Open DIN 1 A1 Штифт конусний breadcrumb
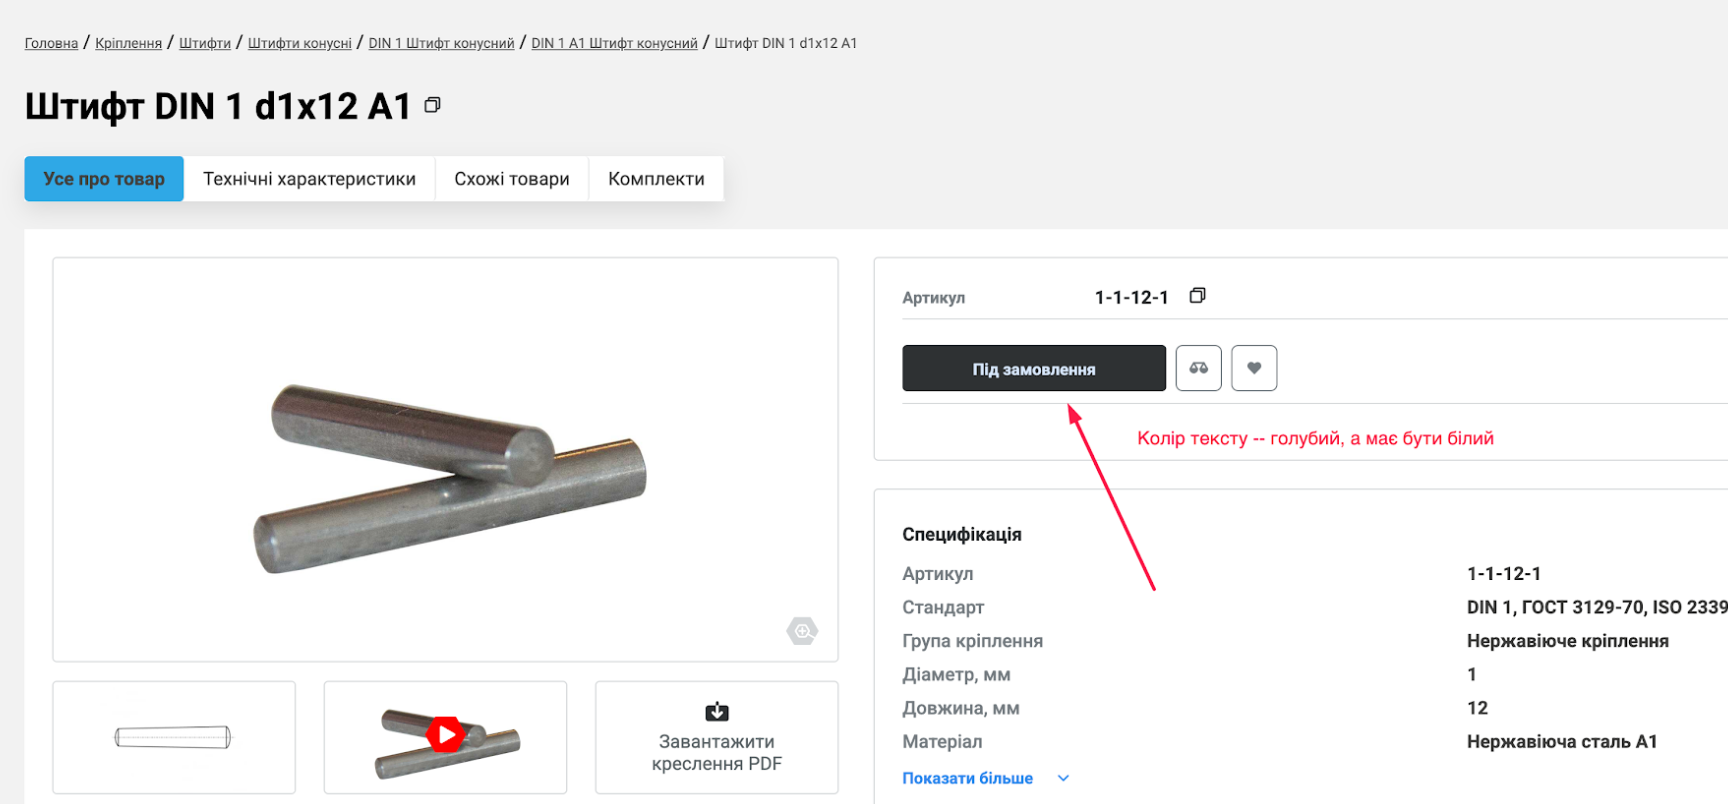Image resolution: width=1728 pixels, height=804 pixels. (614, 43)
